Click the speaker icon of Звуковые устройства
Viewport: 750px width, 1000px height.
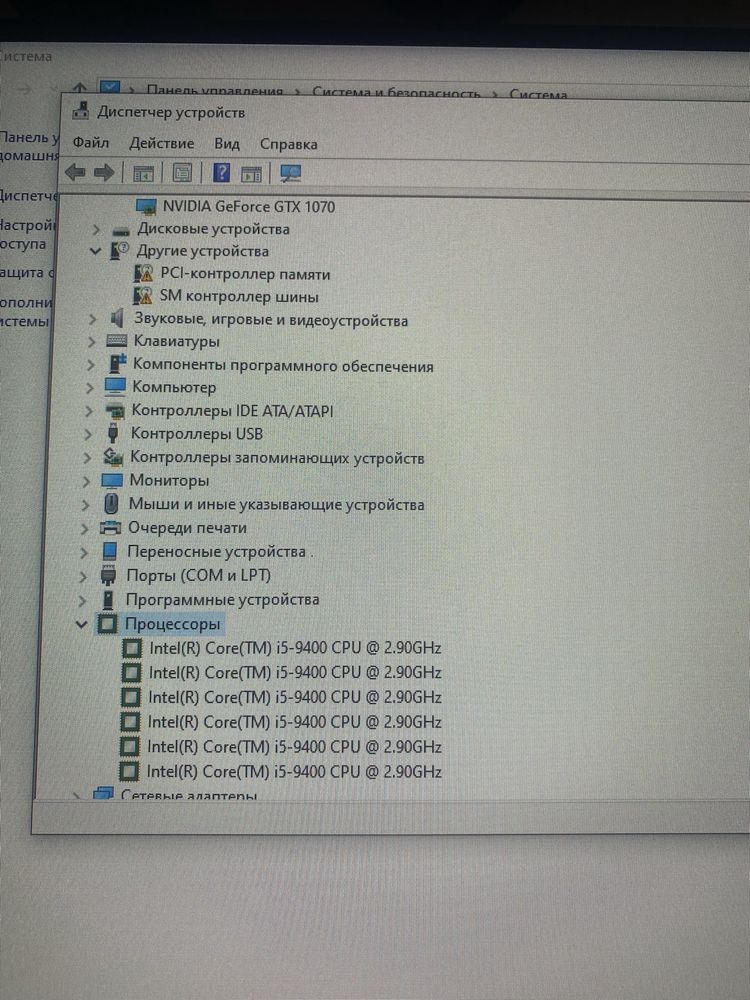pyautogui.click(x=116, y=318)
